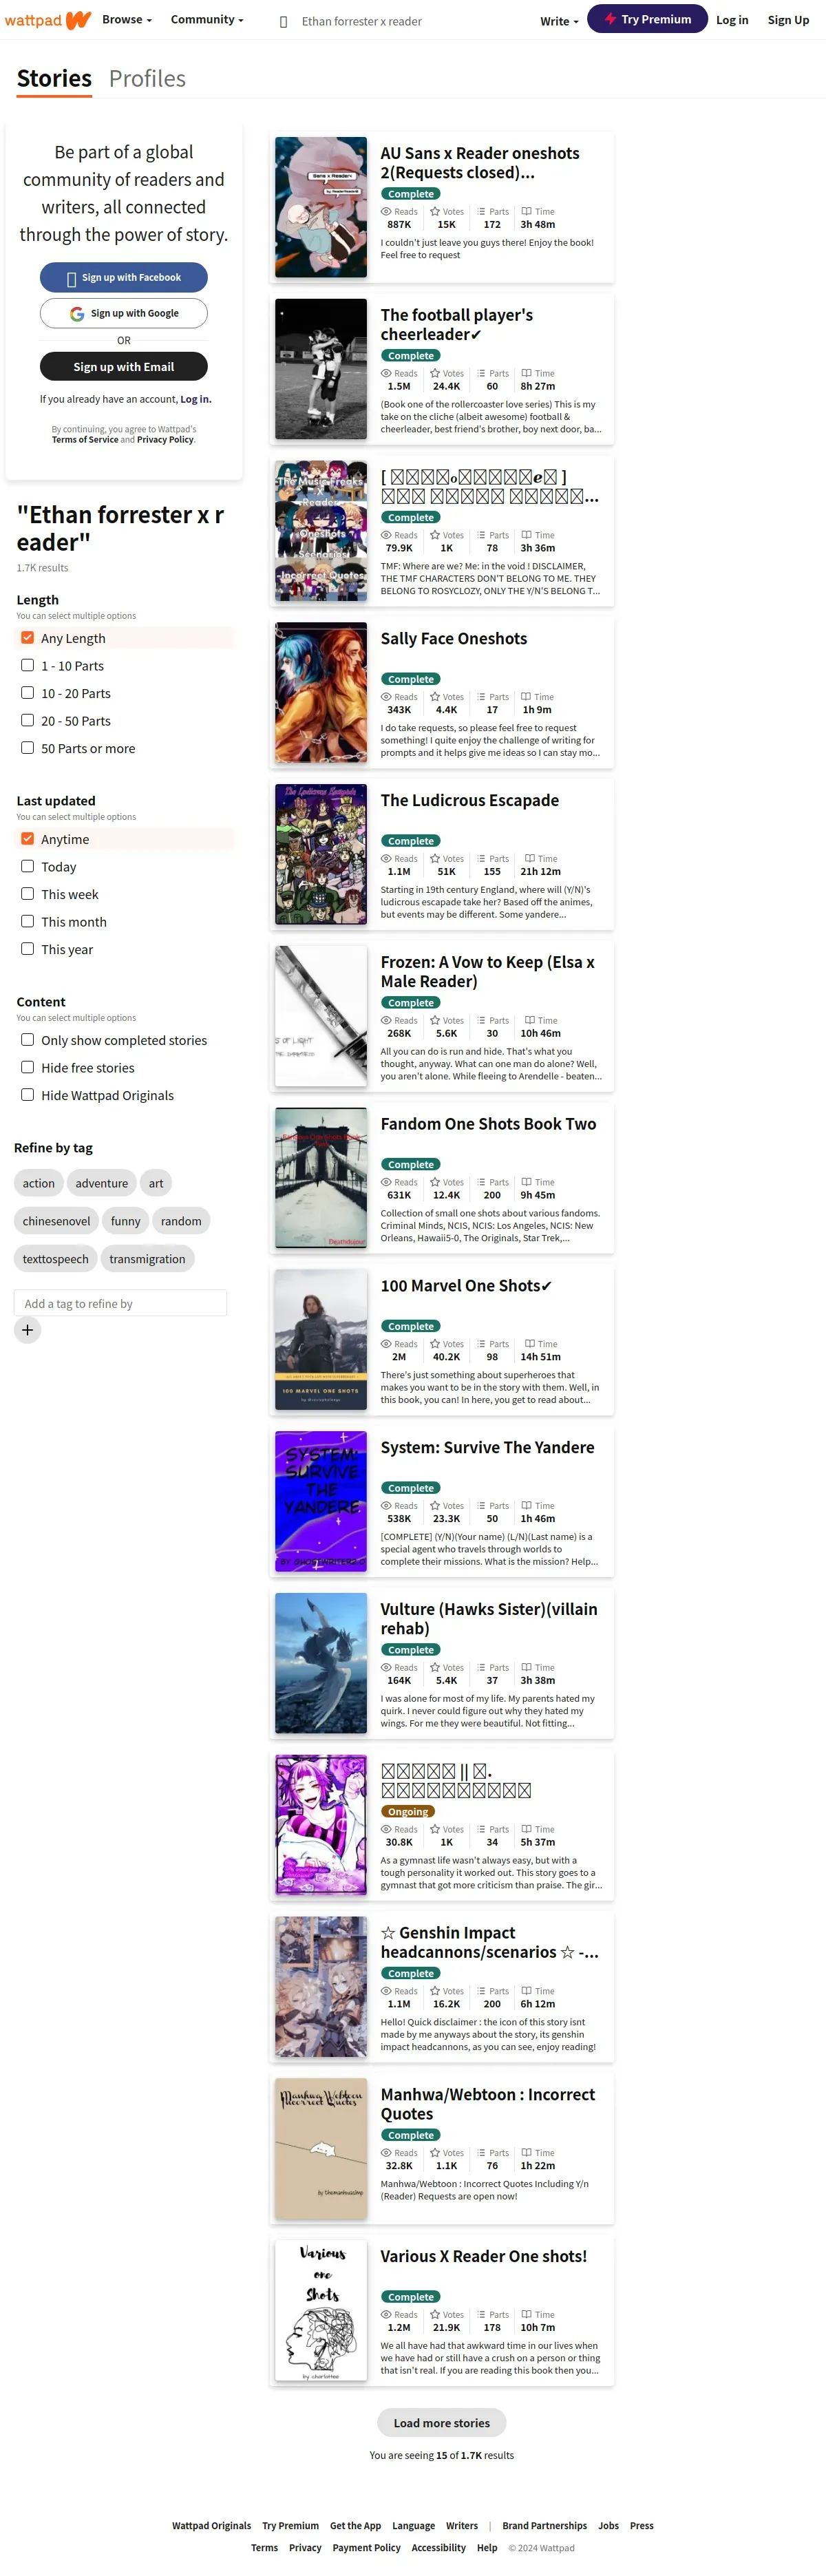Toggle the 20 - 50 Parts filter
This screenshot has width=826, height=2576.
coord(28,720)
